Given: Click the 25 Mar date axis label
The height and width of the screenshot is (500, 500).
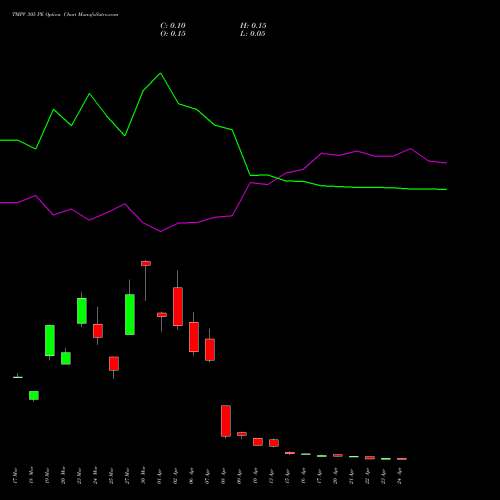Looking at the screenshot, I should click(111, 475).
